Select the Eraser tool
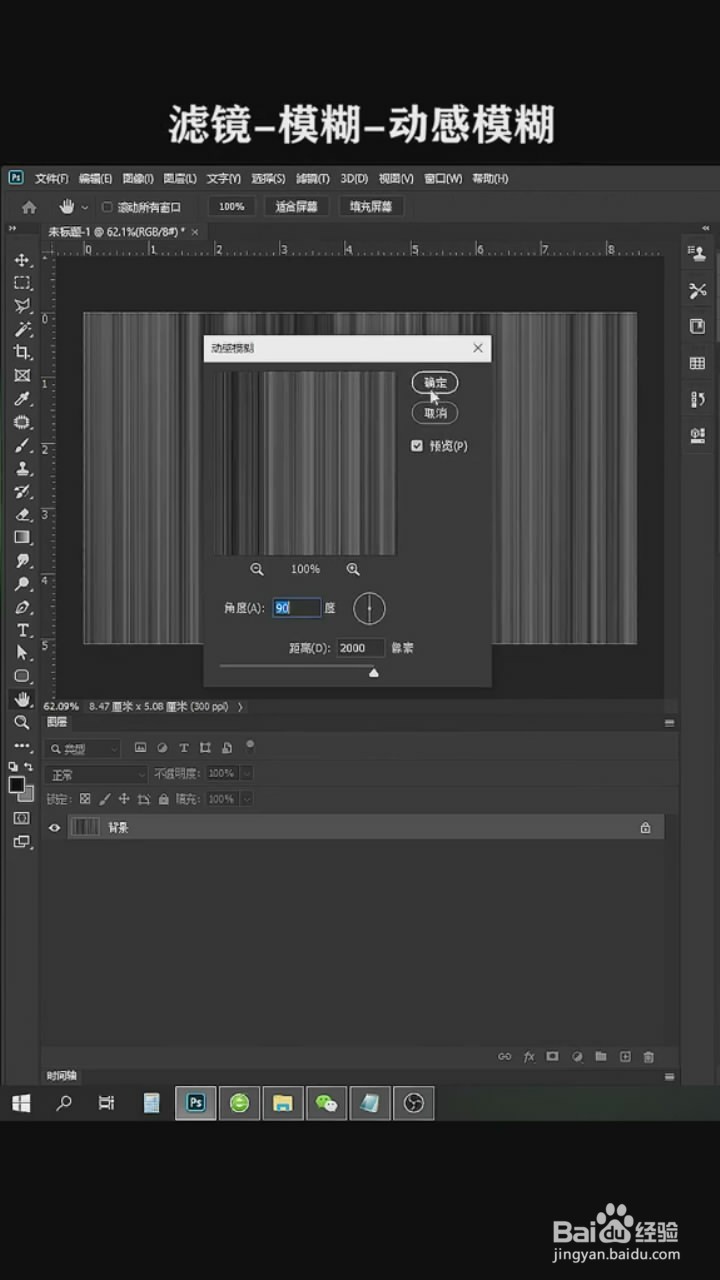 pos(22,515)
